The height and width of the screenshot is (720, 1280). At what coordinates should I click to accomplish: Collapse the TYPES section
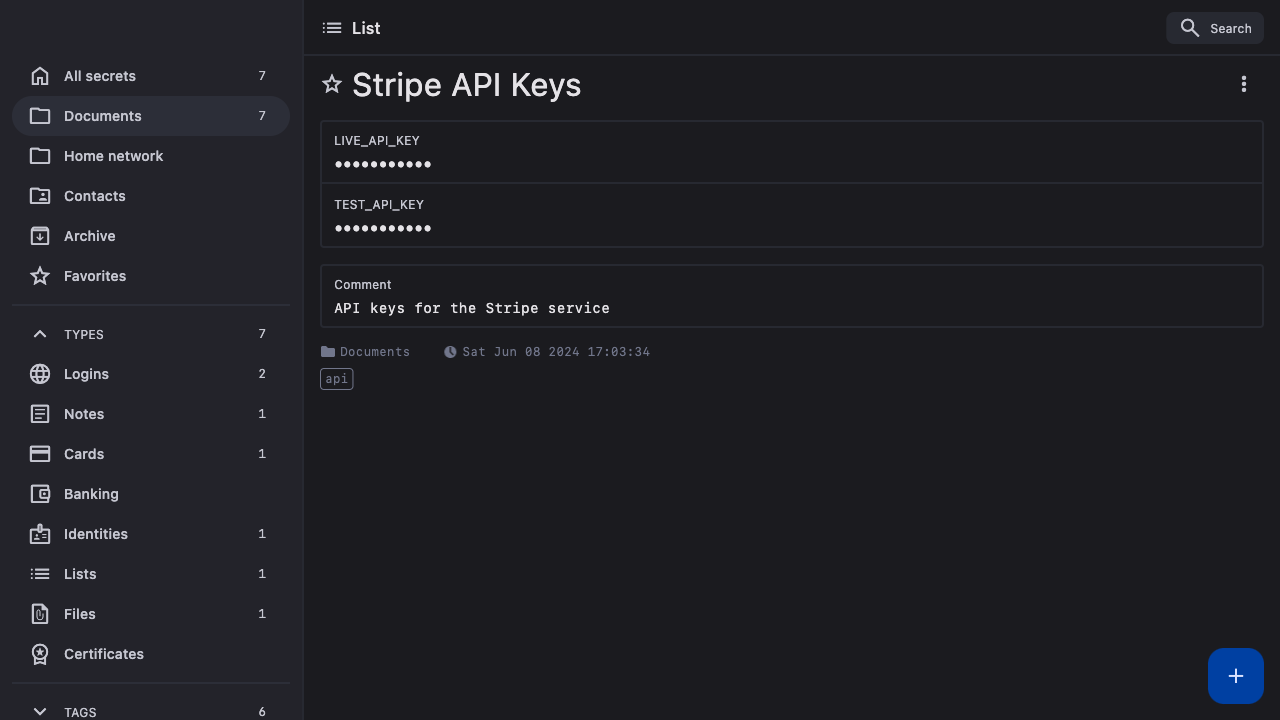point(40,334)
